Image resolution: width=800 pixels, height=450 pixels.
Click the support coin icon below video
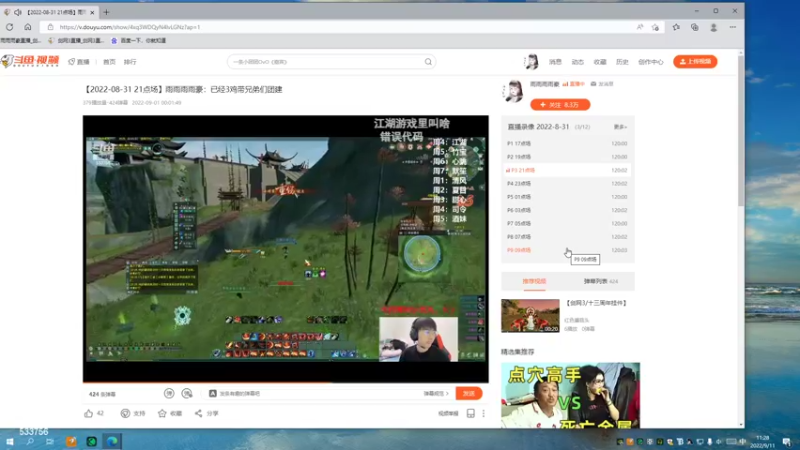pos(125,413)
